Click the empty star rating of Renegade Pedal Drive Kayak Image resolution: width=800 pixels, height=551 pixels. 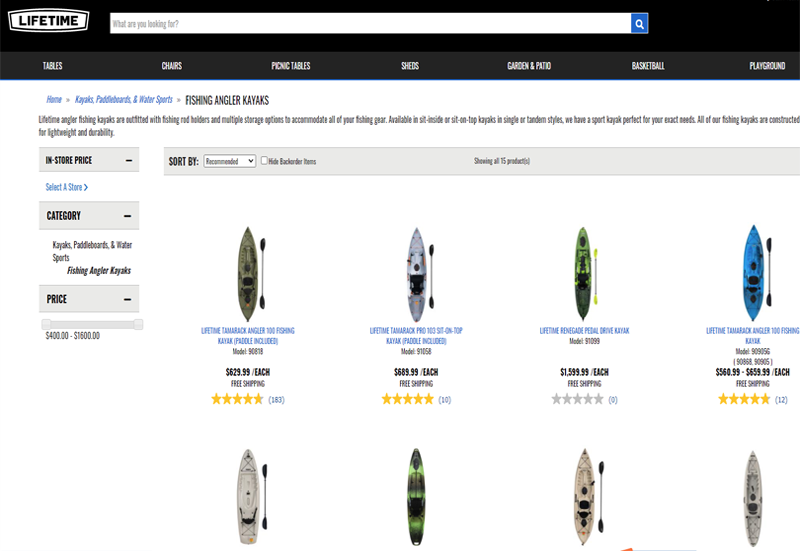pos(577,399)
